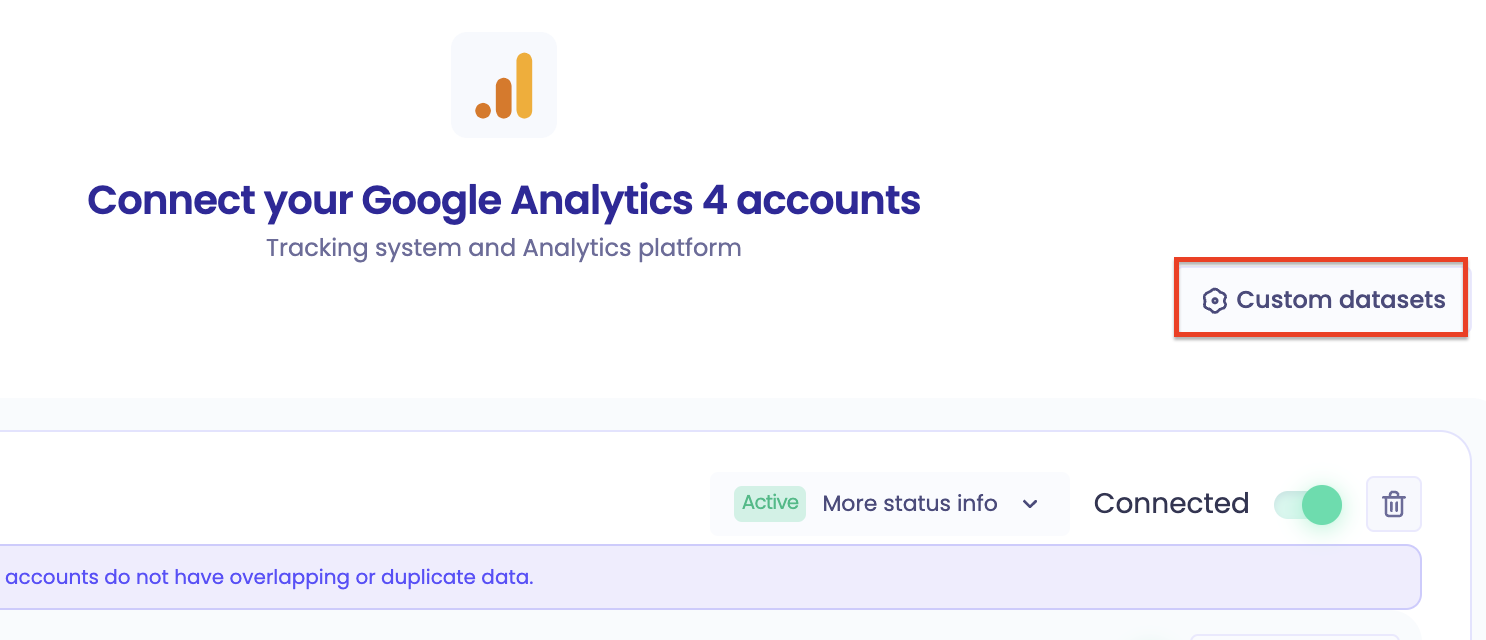Click the partially visible box below the trash button
Screen dimensions: 1486x640
pos(1294,636)
